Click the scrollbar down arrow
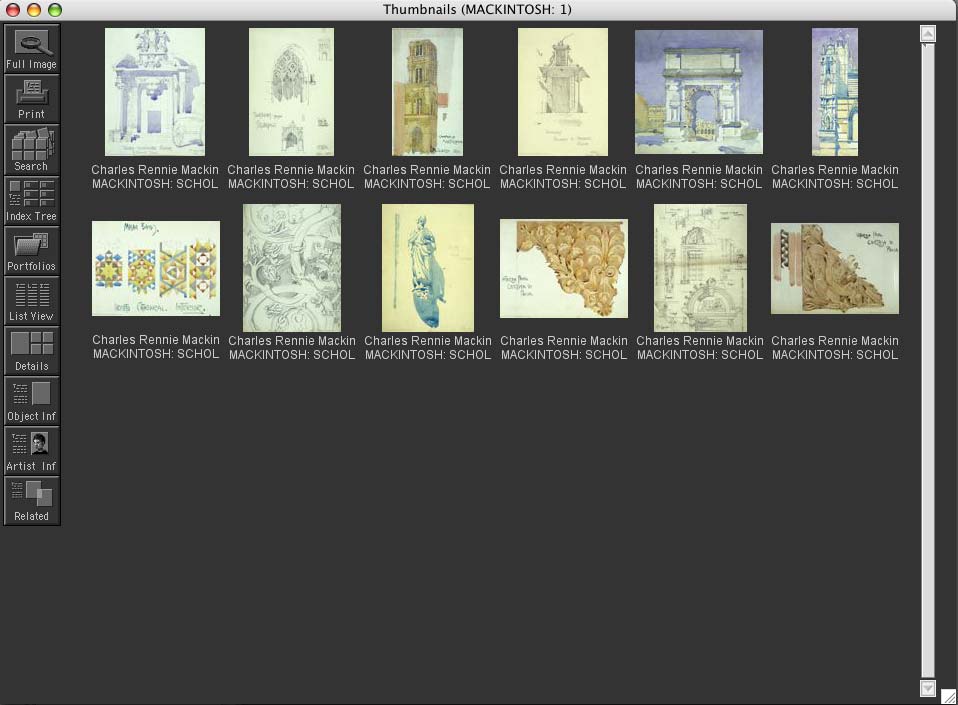The image size is (958, 705). [x=928, y=688]
